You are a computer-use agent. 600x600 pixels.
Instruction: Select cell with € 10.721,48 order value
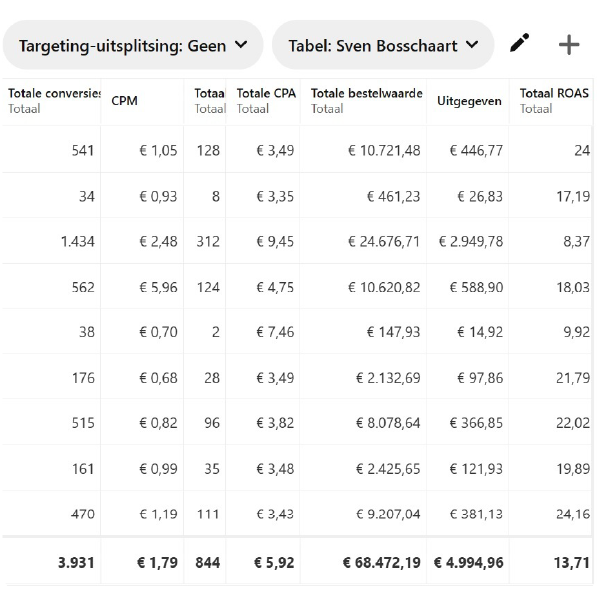click(x=384, y=150)
